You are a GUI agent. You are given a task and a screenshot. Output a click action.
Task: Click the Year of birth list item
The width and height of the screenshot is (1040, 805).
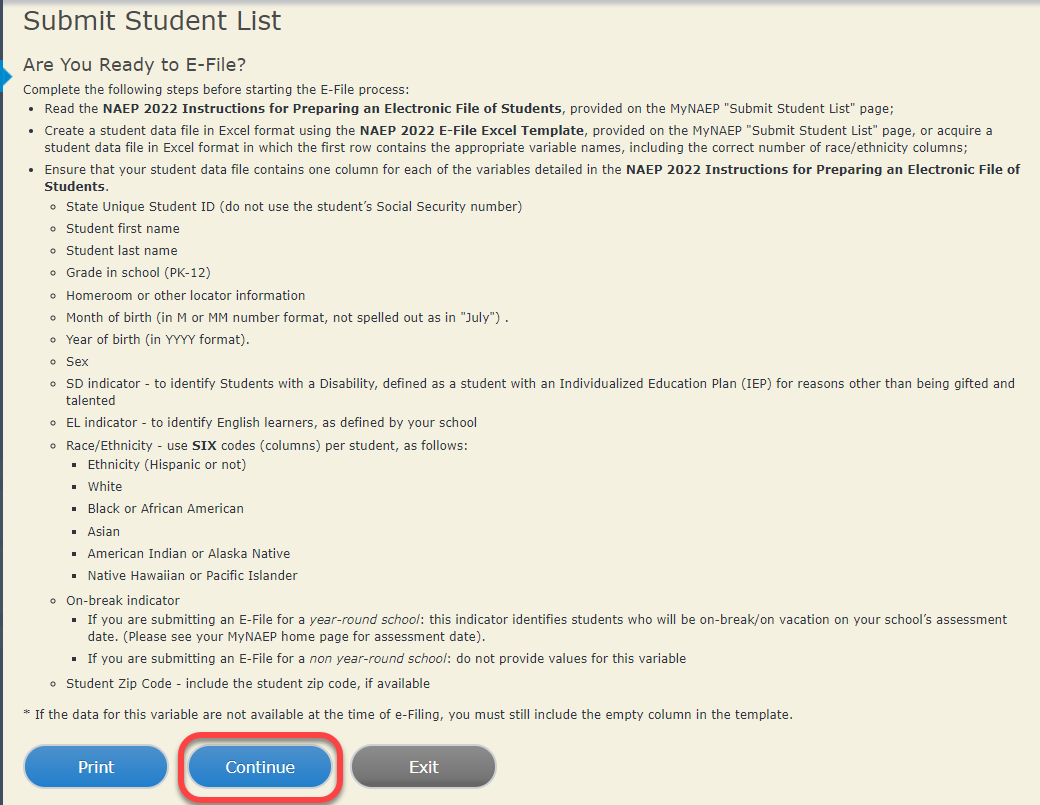pyautogui.click(x=157, y=339)
